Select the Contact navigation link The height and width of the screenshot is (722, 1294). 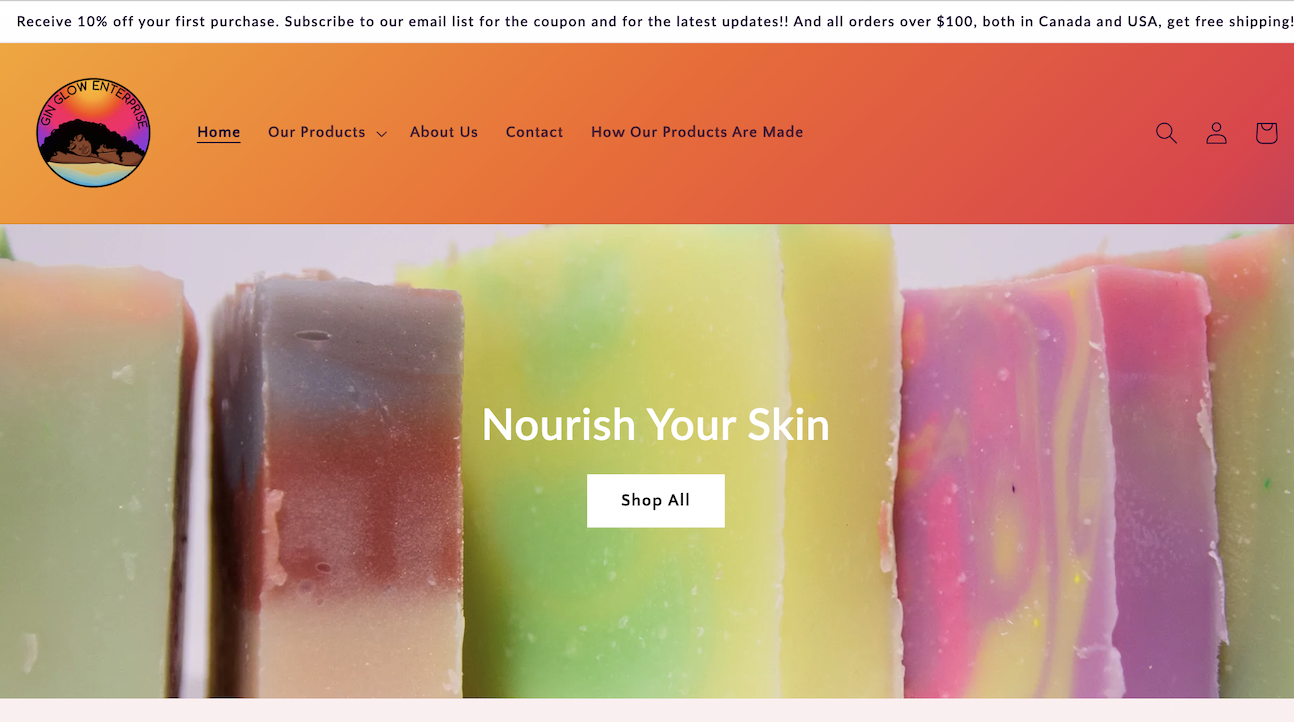pos(534,132)
